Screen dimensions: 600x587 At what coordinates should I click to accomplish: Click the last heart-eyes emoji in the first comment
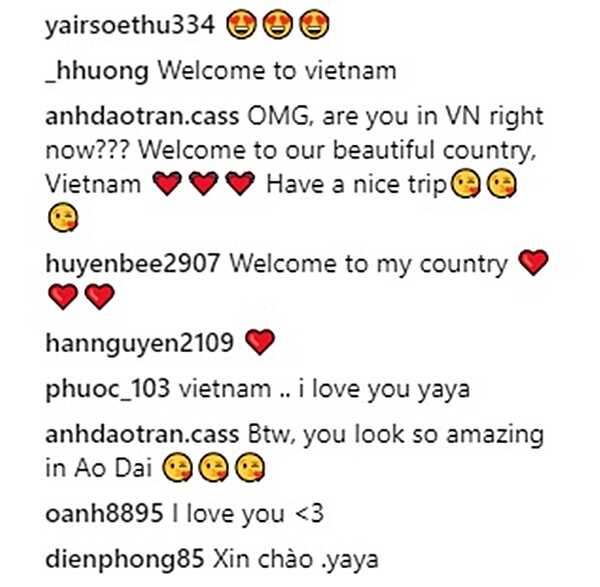click(x=314, y=25)
